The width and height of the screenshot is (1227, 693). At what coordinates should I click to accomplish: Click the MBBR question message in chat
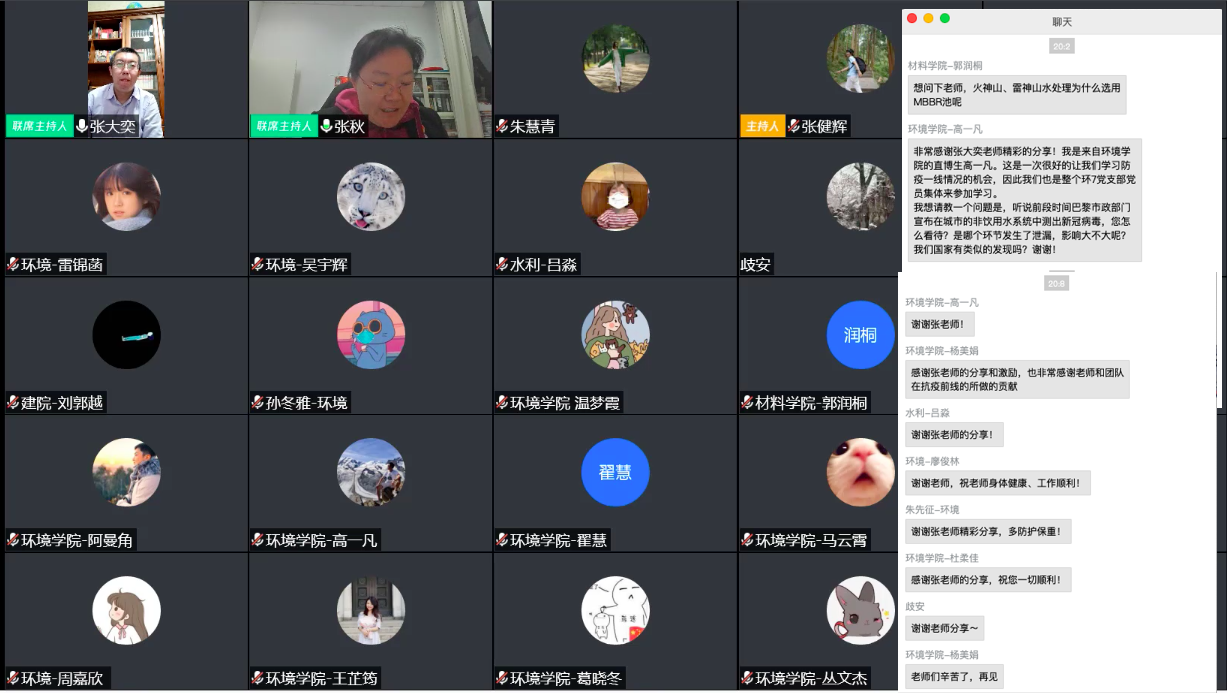pos(1015,95)
